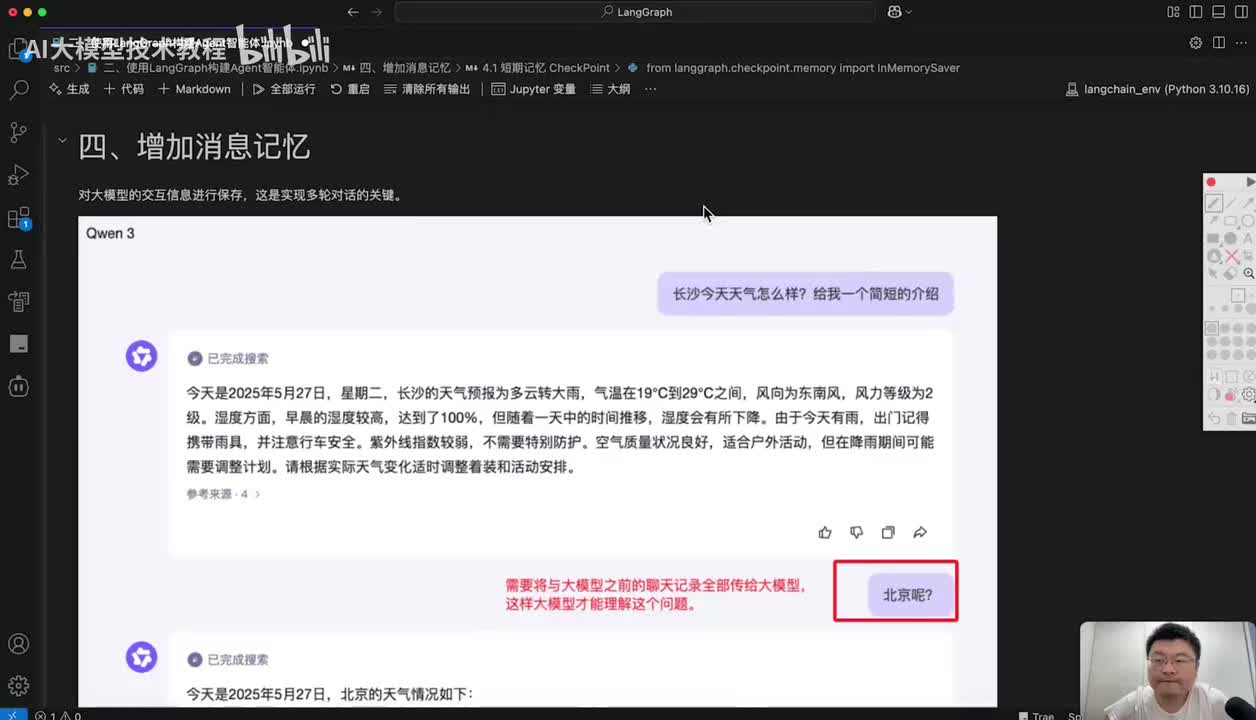Open the .ipynb file breadcrumb

point(208,68)
